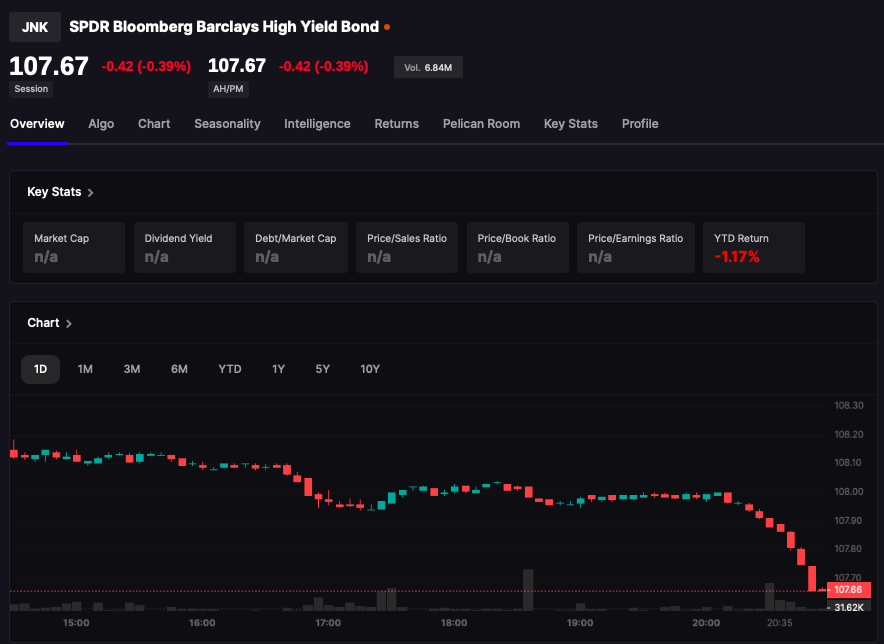
Task: Open the Pelican Room tab
Action: [x=481, y=124]
